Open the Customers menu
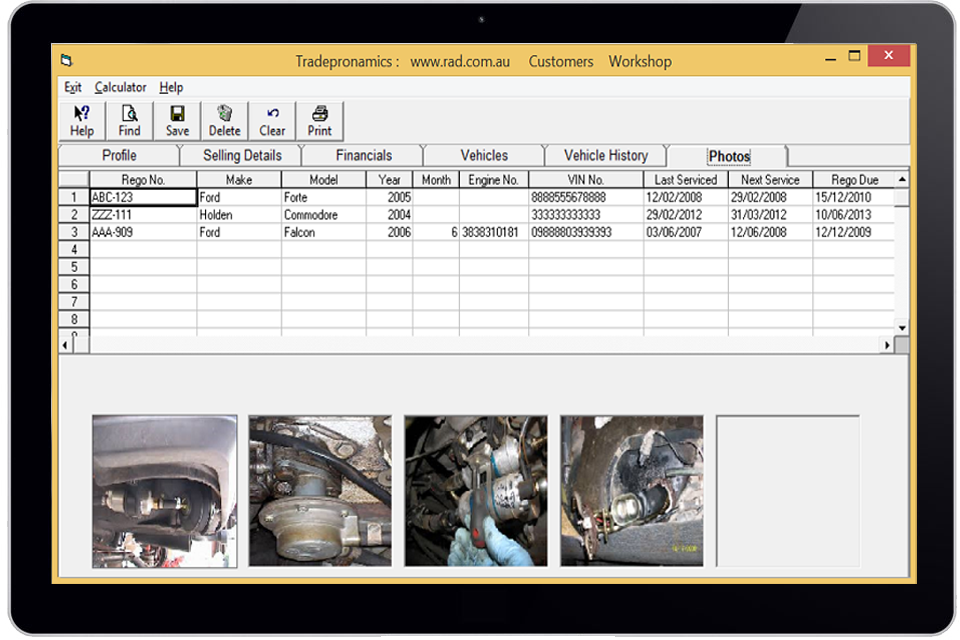 561,61
